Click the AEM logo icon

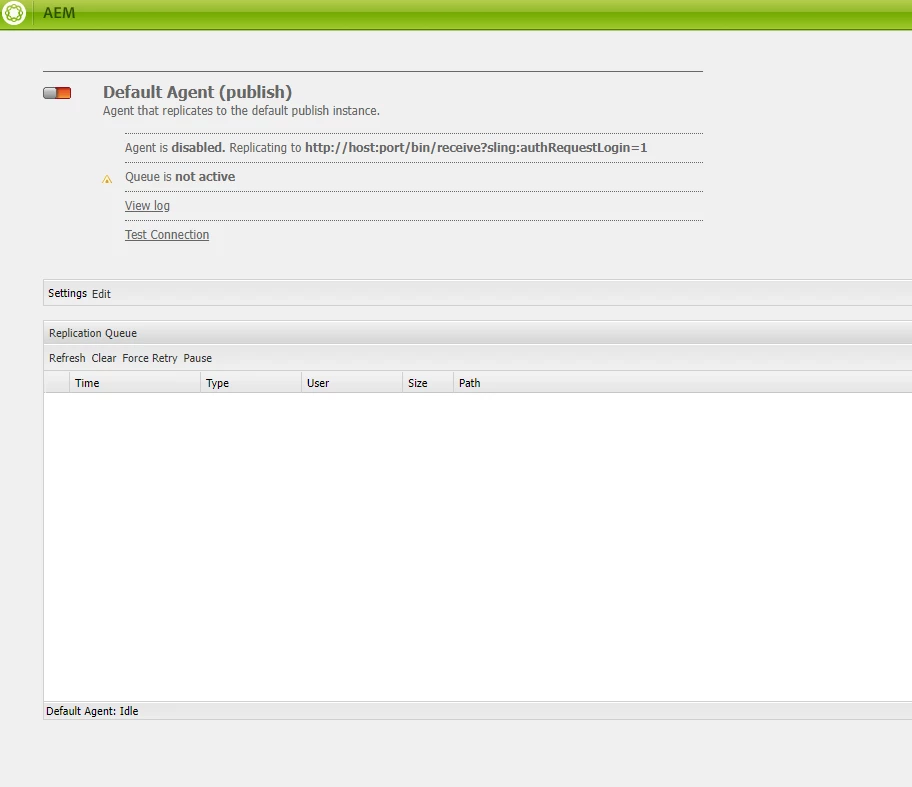click(x=14, y=13)
